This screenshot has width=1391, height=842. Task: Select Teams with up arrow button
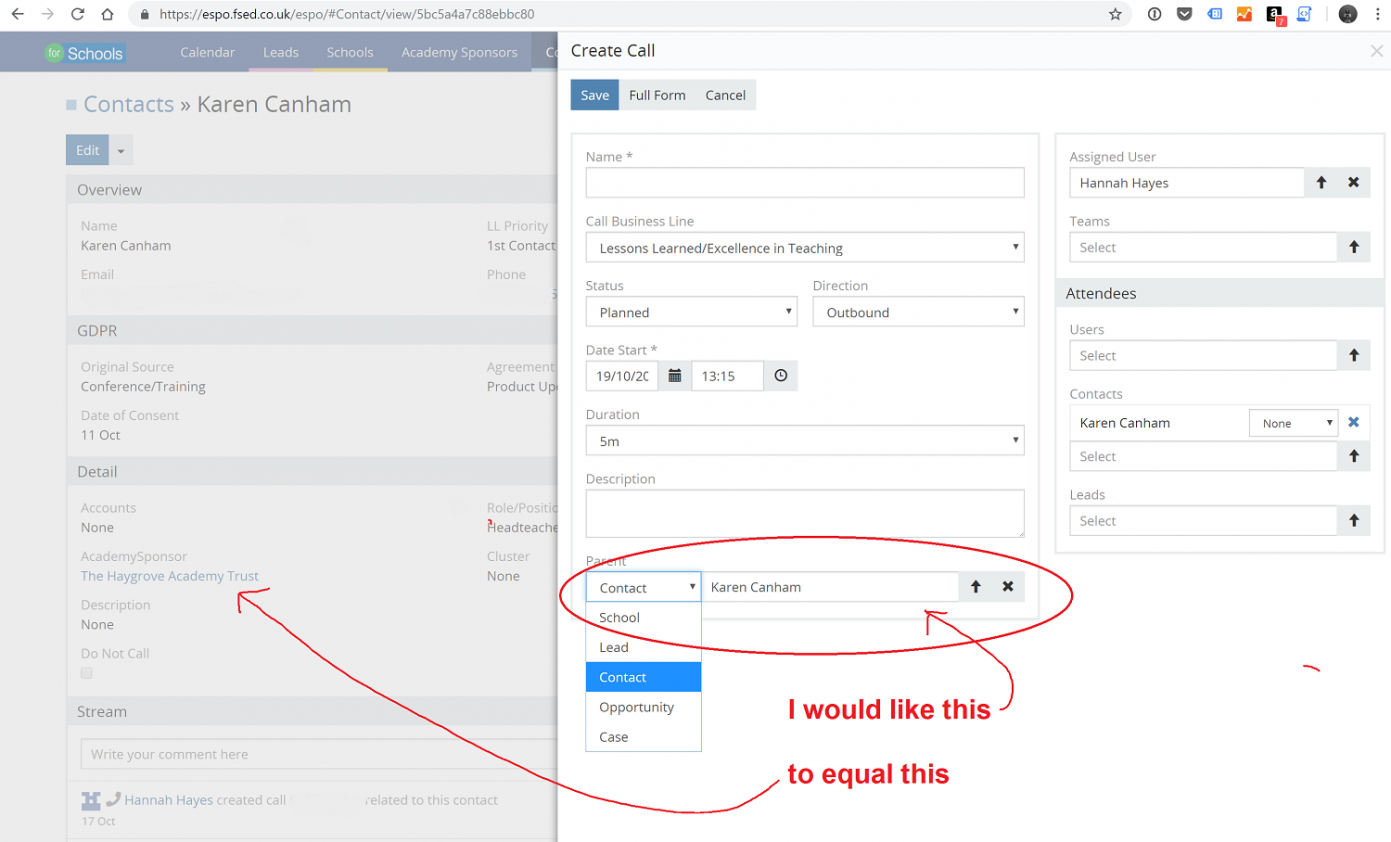tap(1354, 247)
